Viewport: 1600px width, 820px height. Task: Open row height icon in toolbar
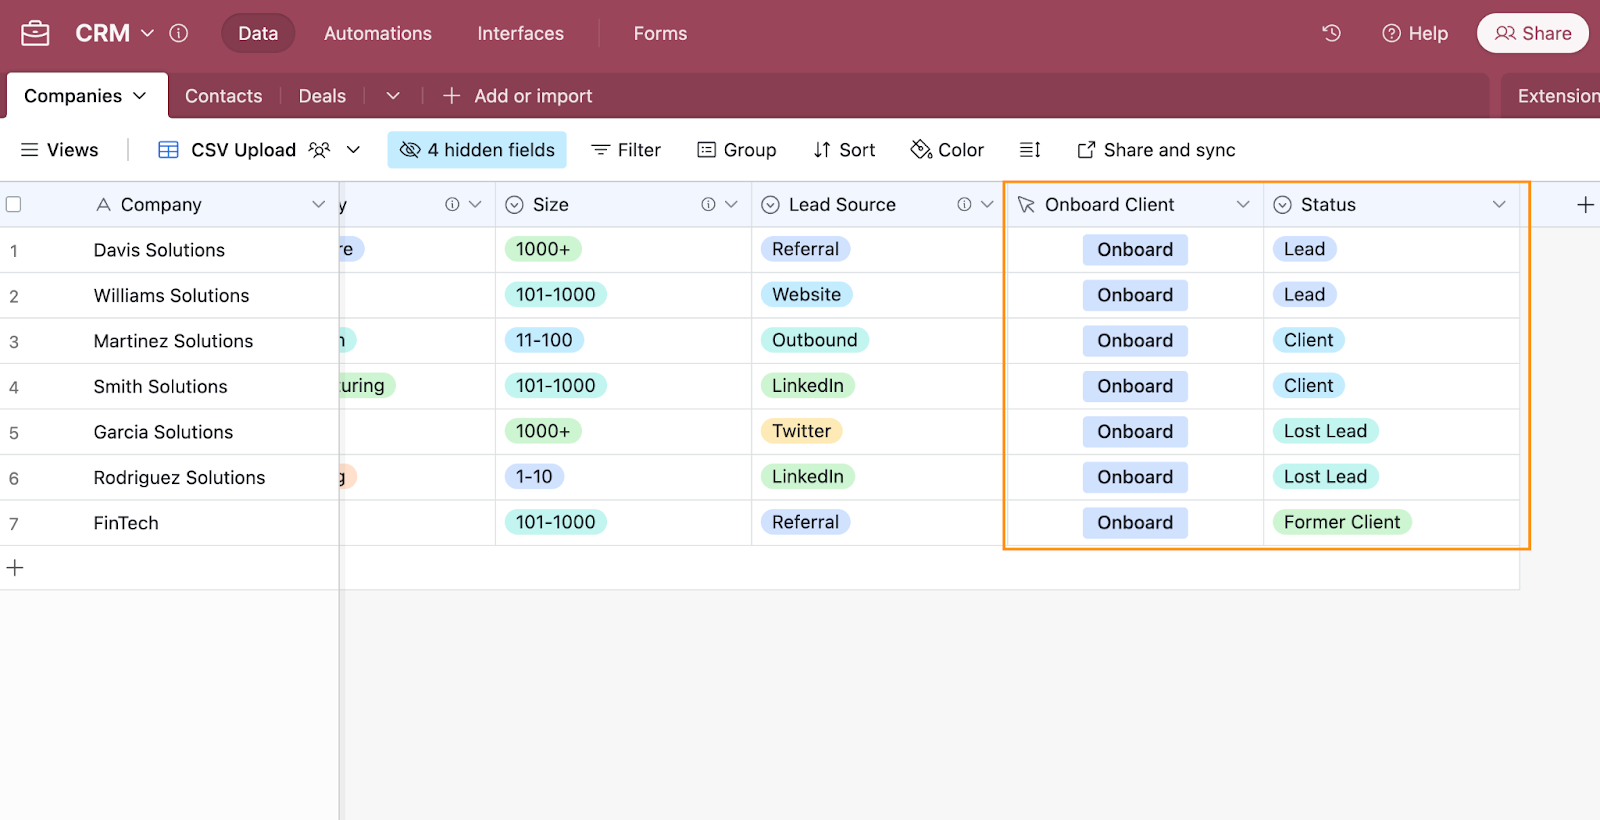[x=1030, y=150]
